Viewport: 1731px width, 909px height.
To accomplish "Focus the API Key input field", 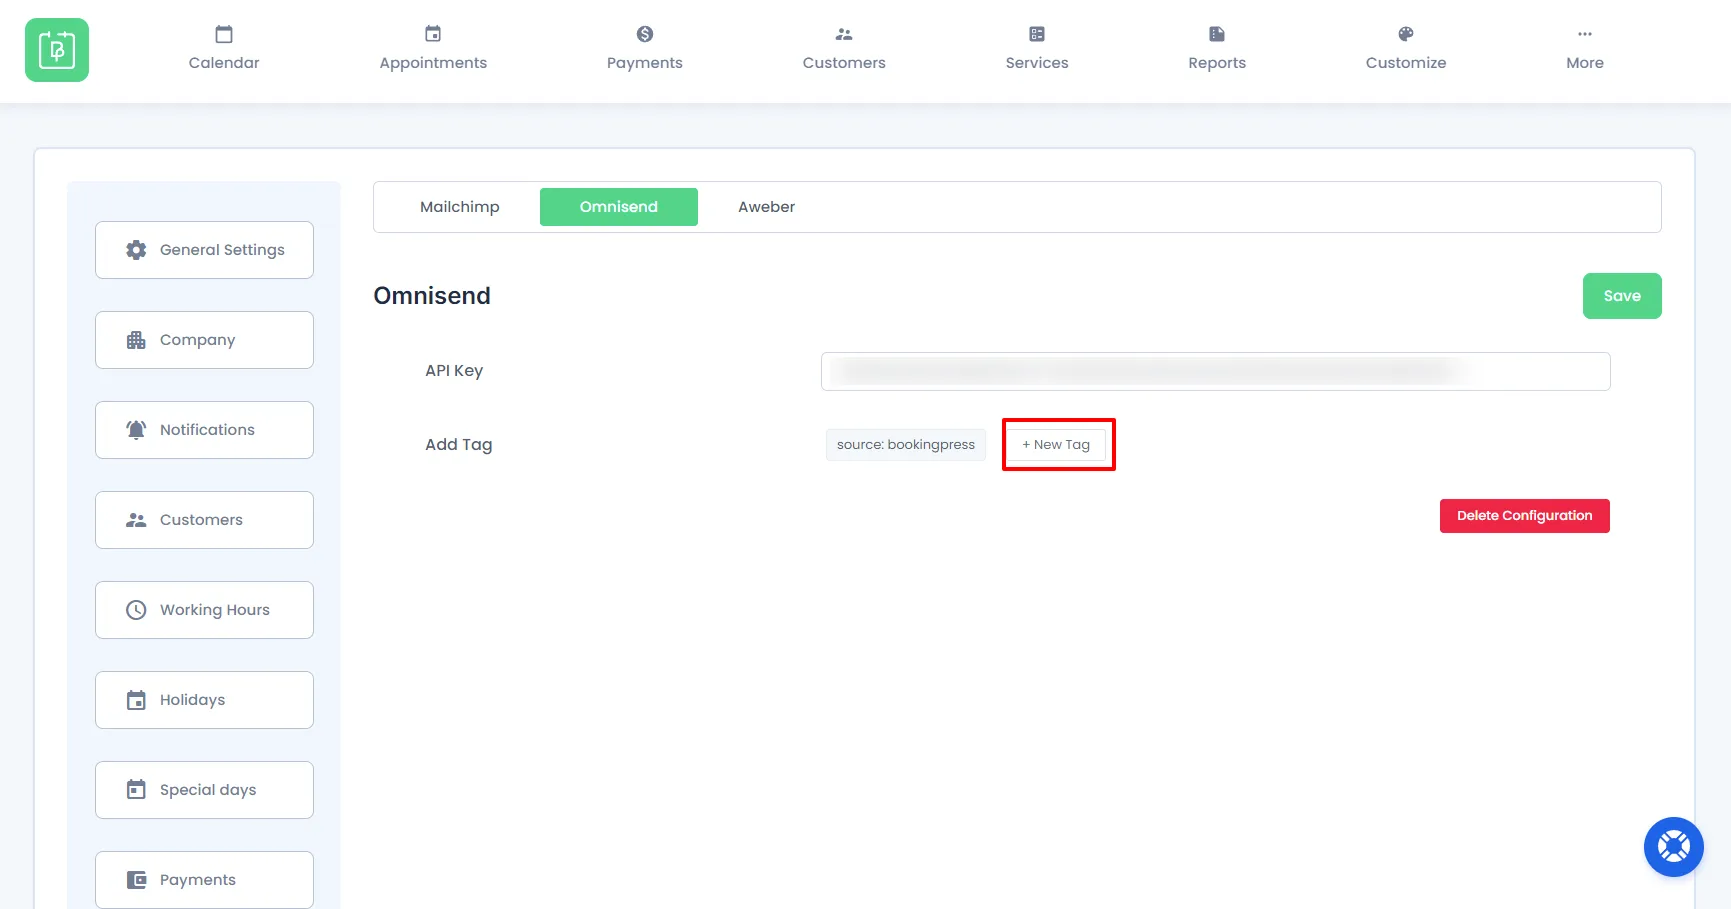I will click(1216, 371).
